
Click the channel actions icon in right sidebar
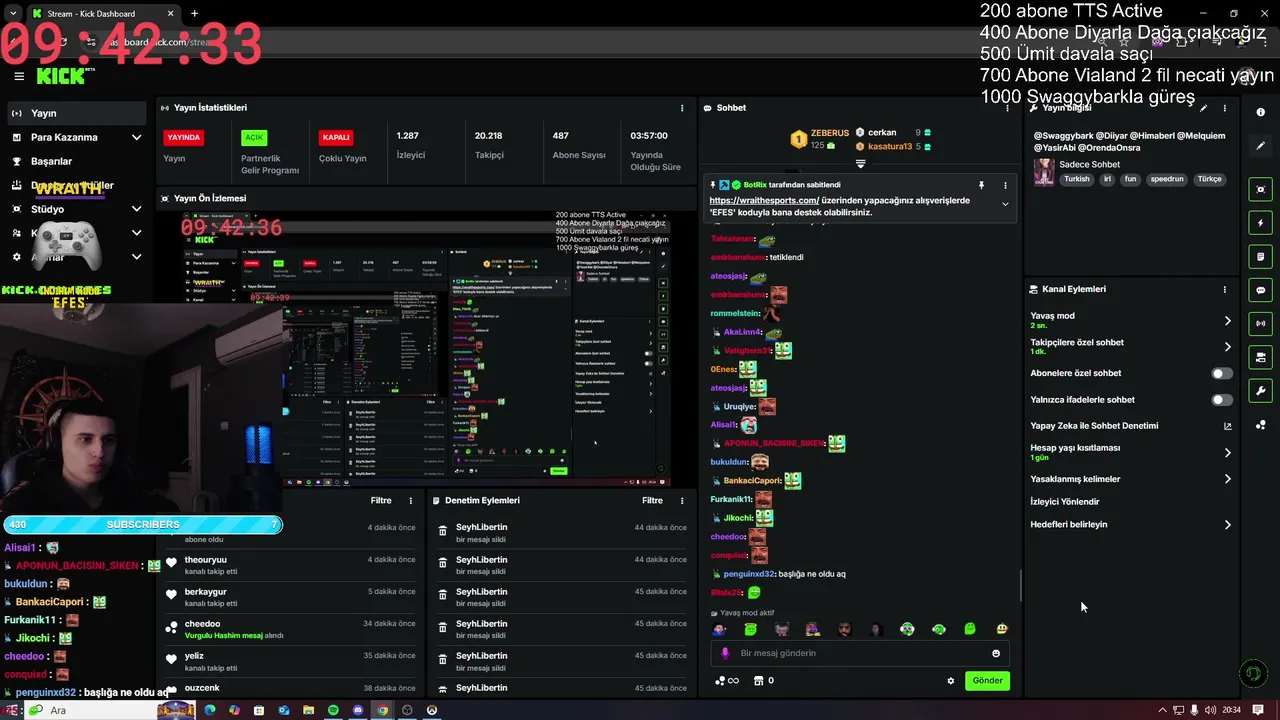click(x=1261, y=357)
